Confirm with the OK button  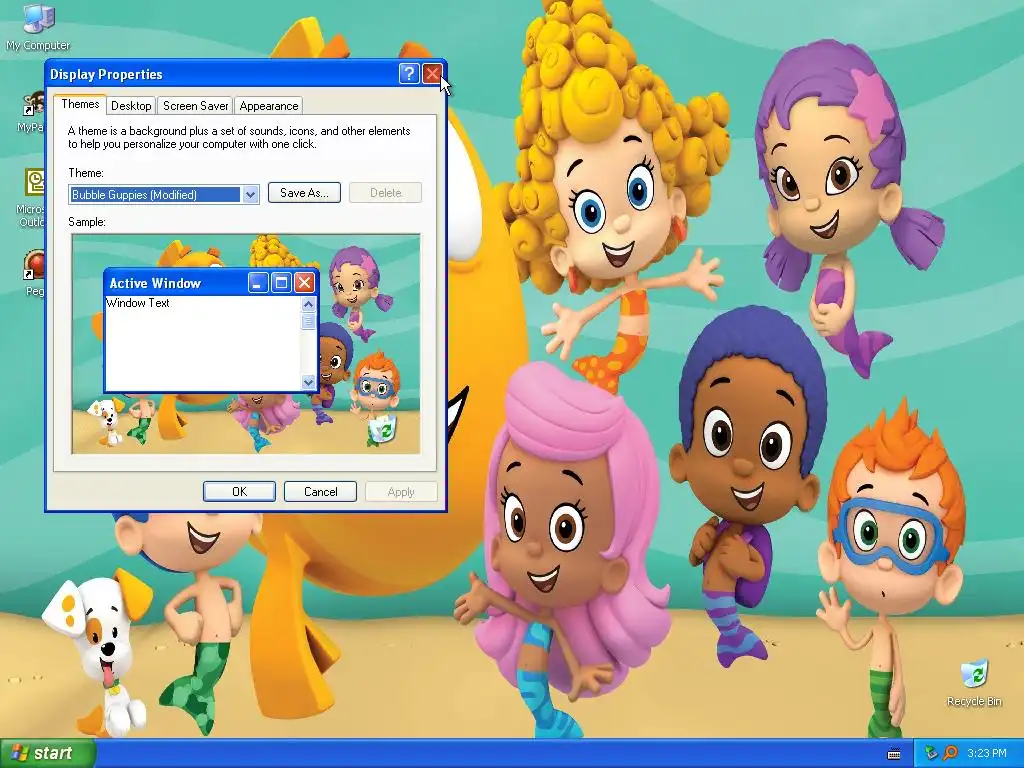(x=239, y=492)
